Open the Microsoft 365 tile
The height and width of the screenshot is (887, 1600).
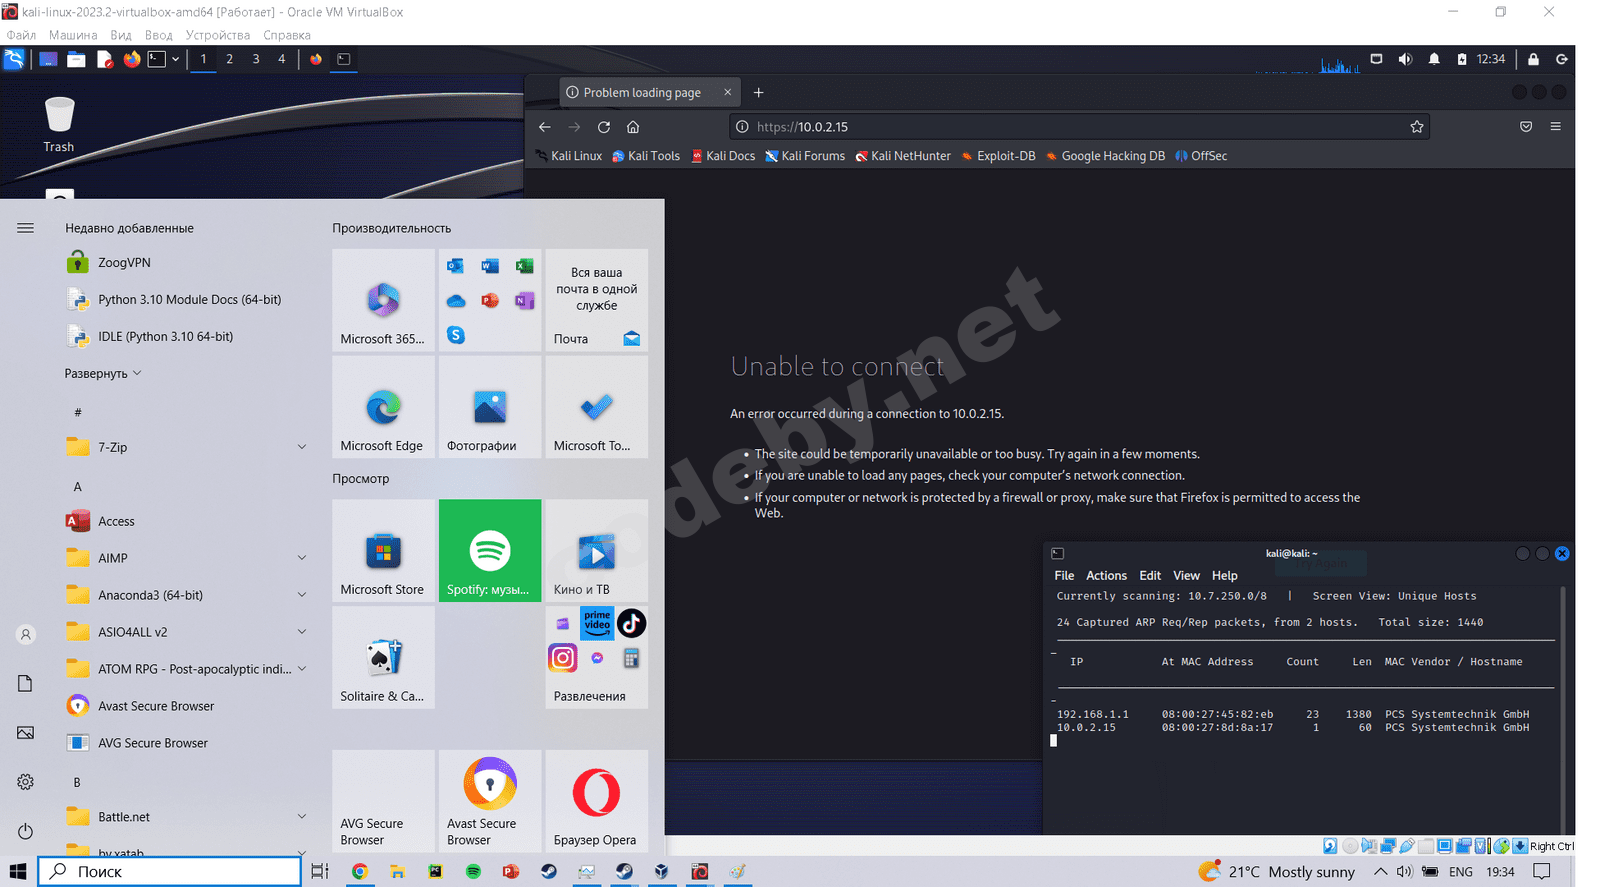(383, 300)
